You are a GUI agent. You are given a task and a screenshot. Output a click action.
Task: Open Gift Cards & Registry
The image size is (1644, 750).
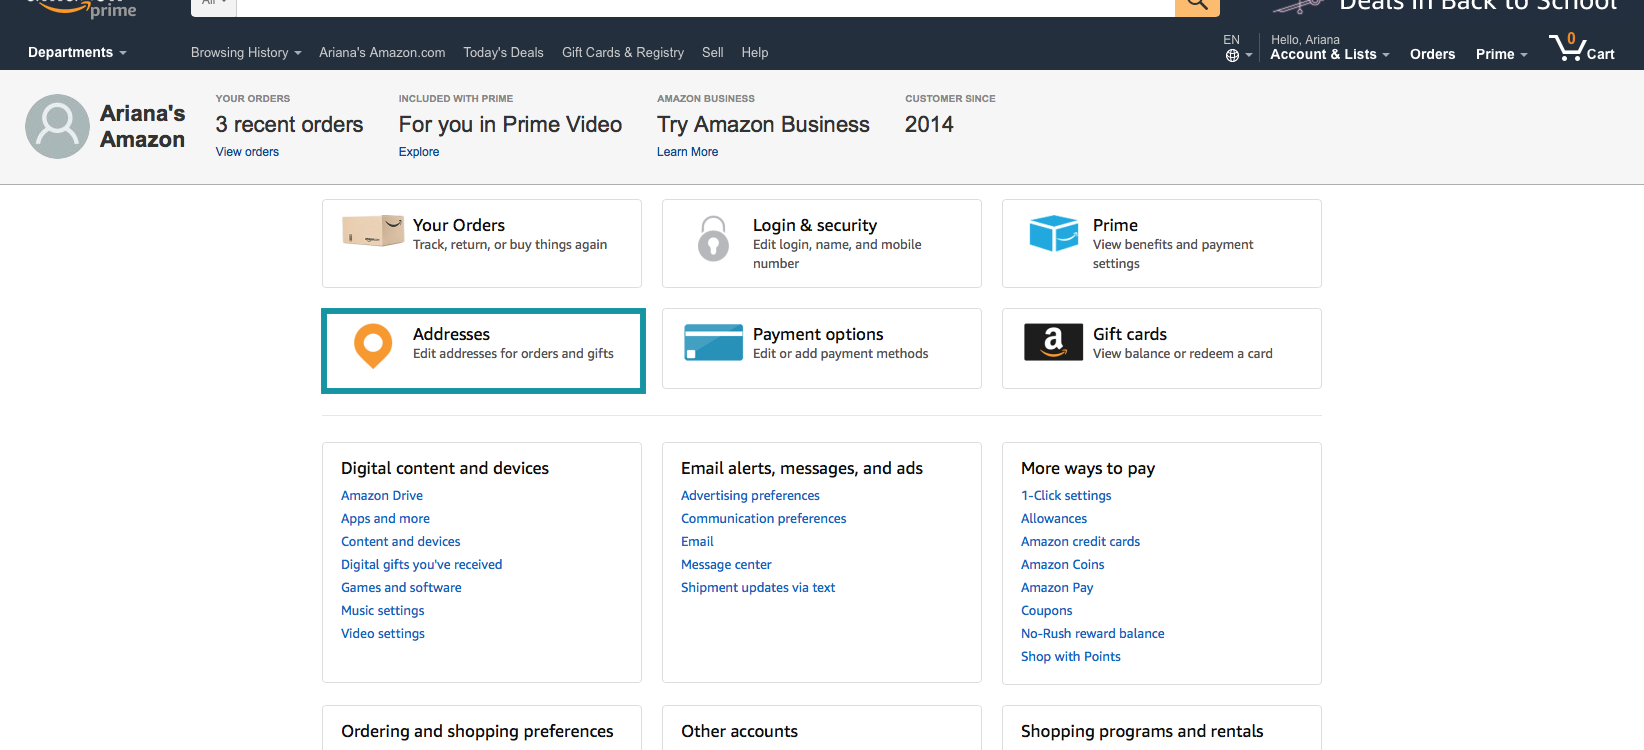click(623, 52)
